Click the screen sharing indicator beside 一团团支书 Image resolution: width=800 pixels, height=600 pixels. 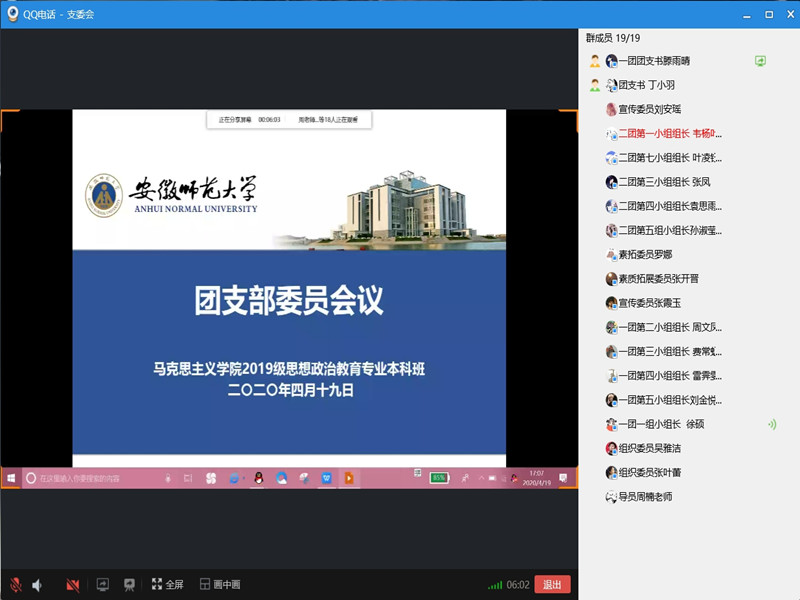coord(760,61)
